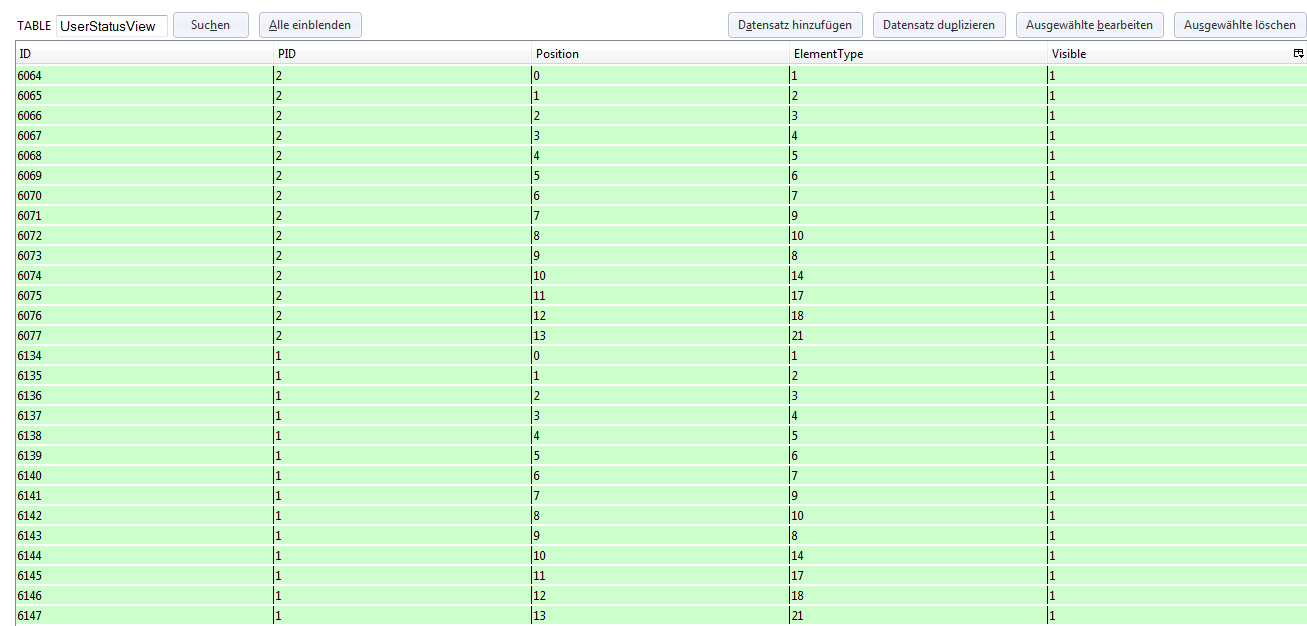Select the row with ID 6136
The image size is (1307, 626).
coord(661,396)
